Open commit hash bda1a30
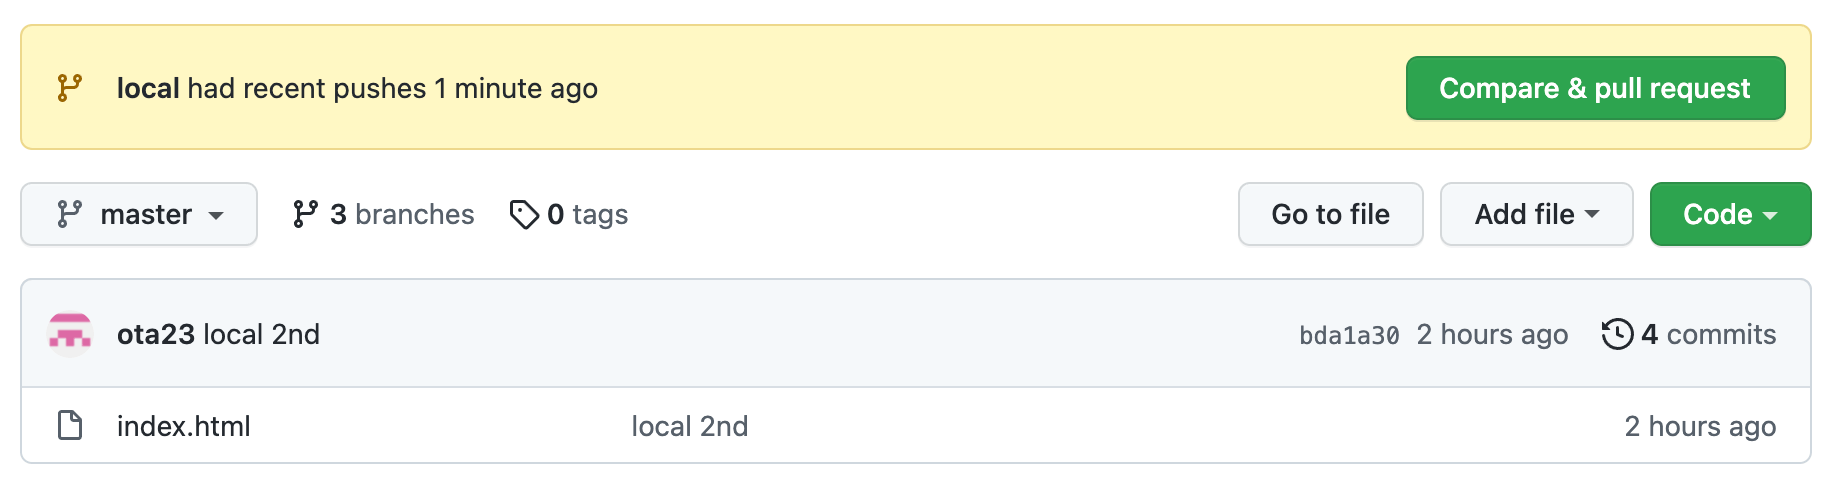 (x=1349, y=335)
